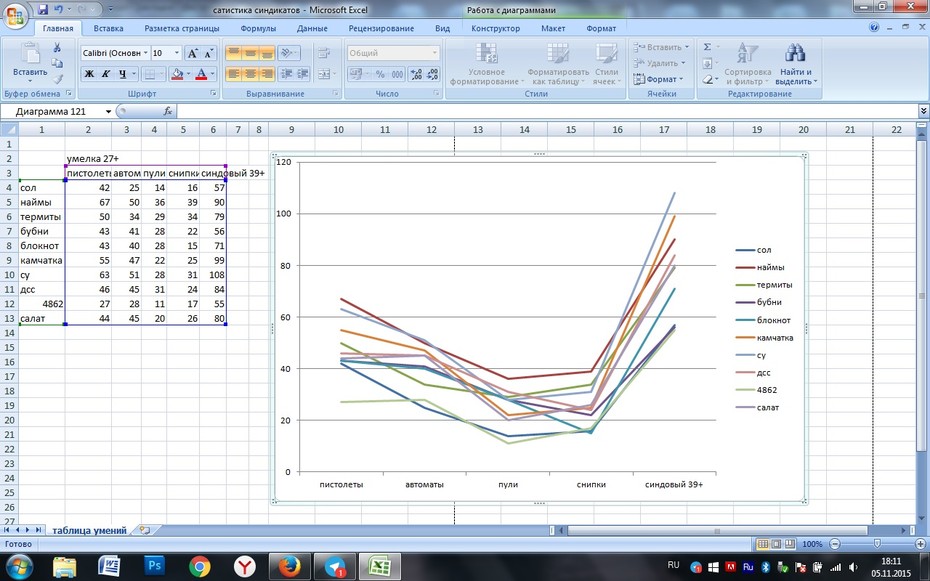The image size is (930, 581).
Task: Decrease decimal places
Action: click(432, 74)
